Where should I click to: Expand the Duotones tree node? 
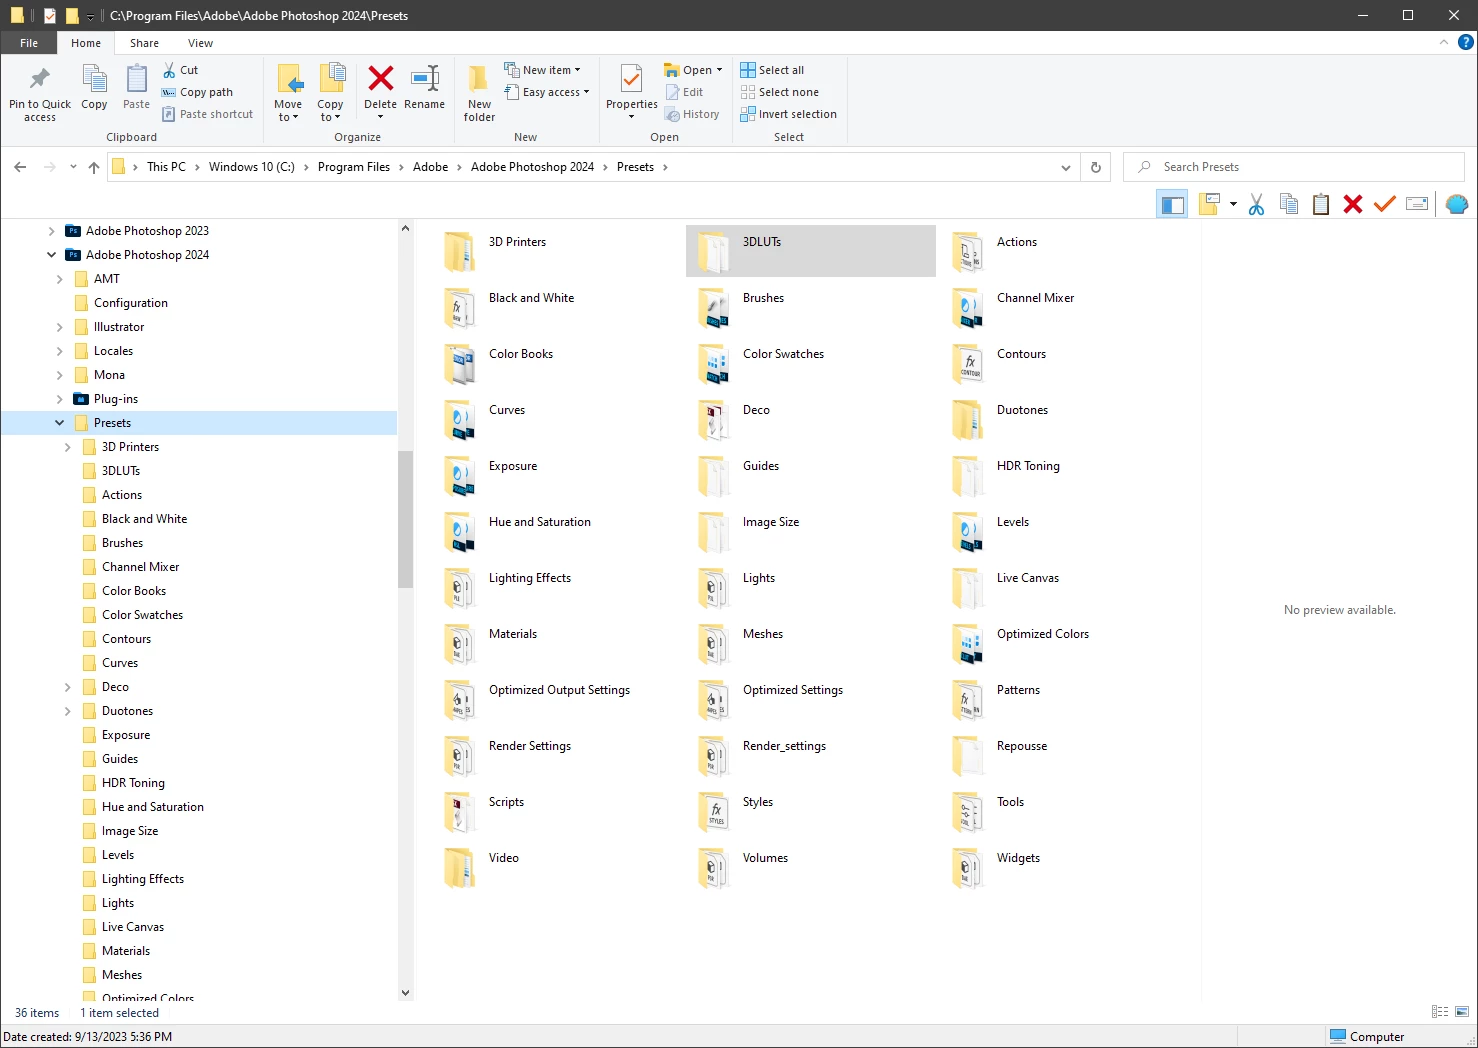67,711
